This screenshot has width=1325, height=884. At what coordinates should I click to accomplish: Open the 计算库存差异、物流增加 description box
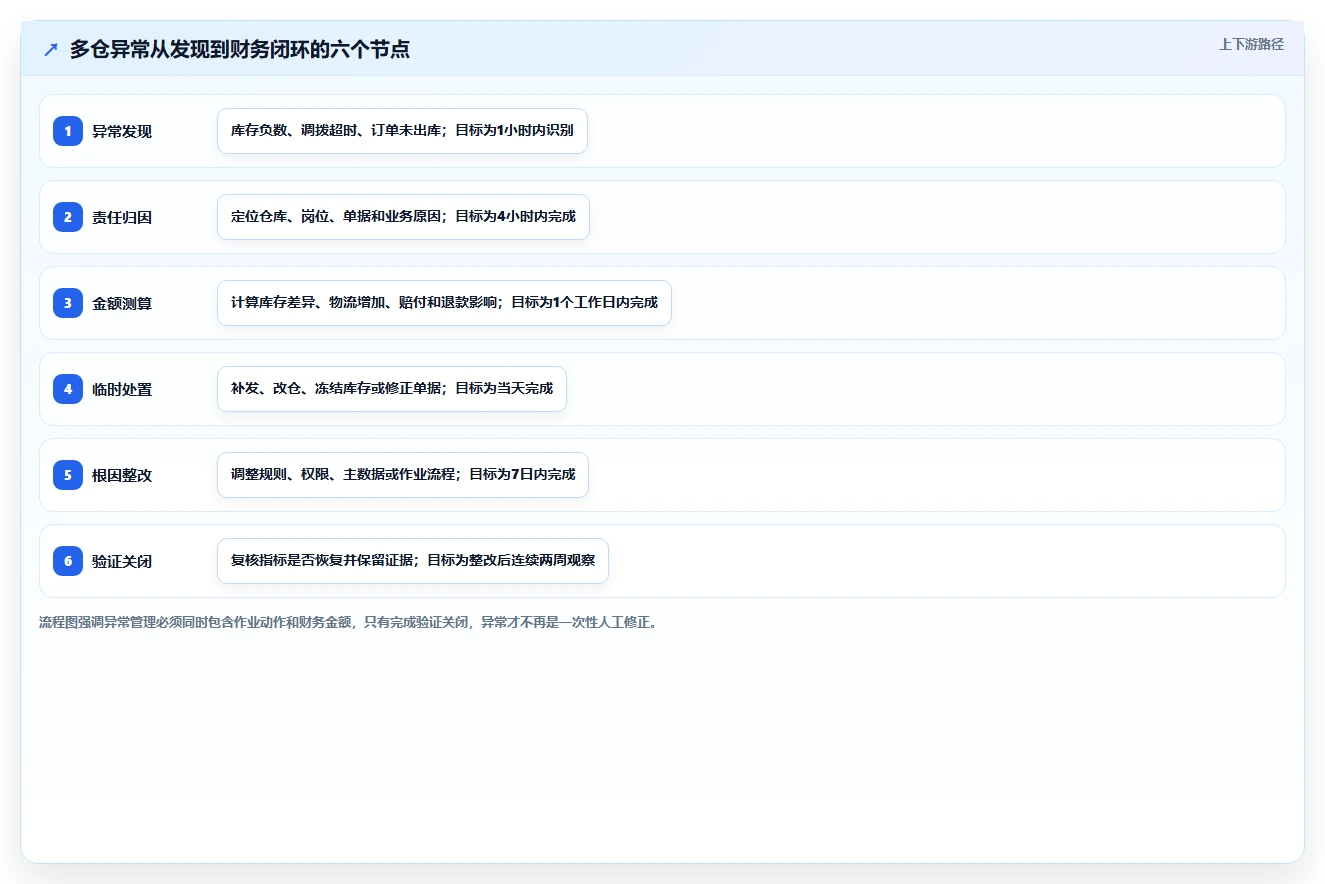[x=444, y=303]
